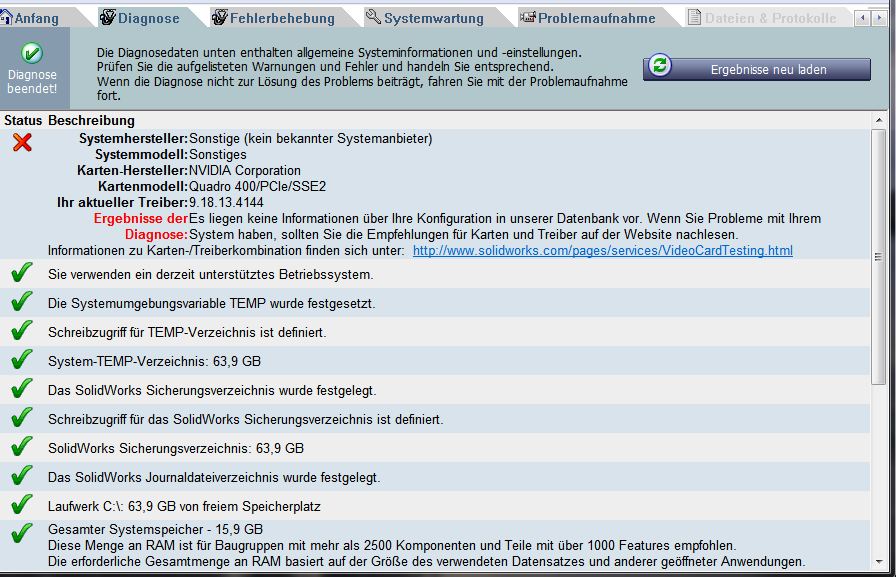896x577 pixels.
Task: Click the red Ergebnisse der Diagnose label
Action: tap(141, 226)
